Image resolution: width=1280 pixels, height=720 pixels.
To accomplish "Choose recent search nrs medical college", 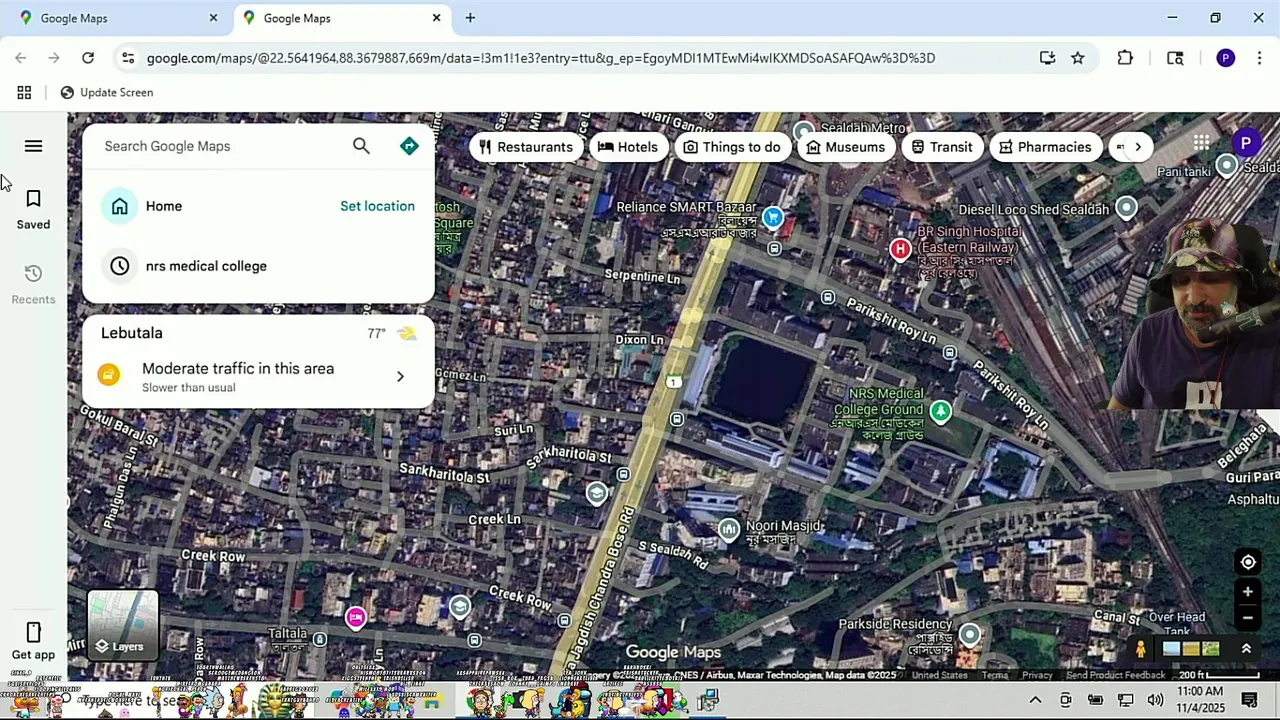I will (258, 266).
